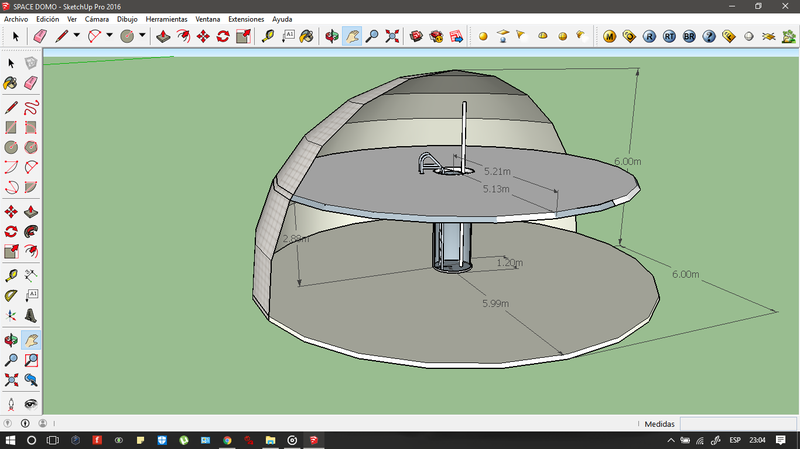The height and width of the screenshot is (449, 800).
Task: Click the V-Ray RT render button
Action: (670, 36)
